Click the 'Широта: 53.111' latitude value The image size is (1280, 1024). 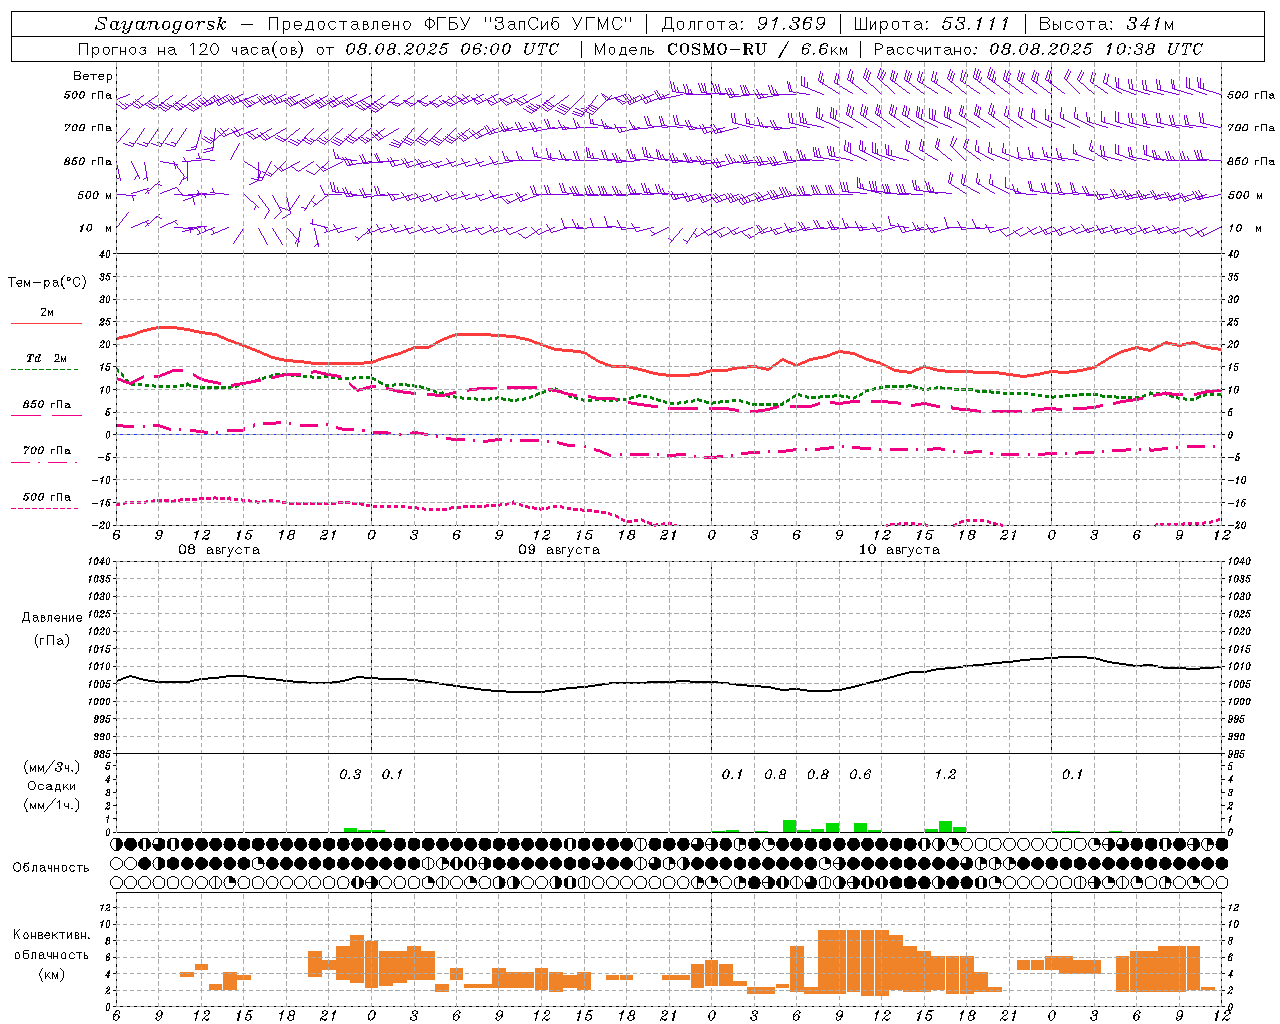pos(932,24)
